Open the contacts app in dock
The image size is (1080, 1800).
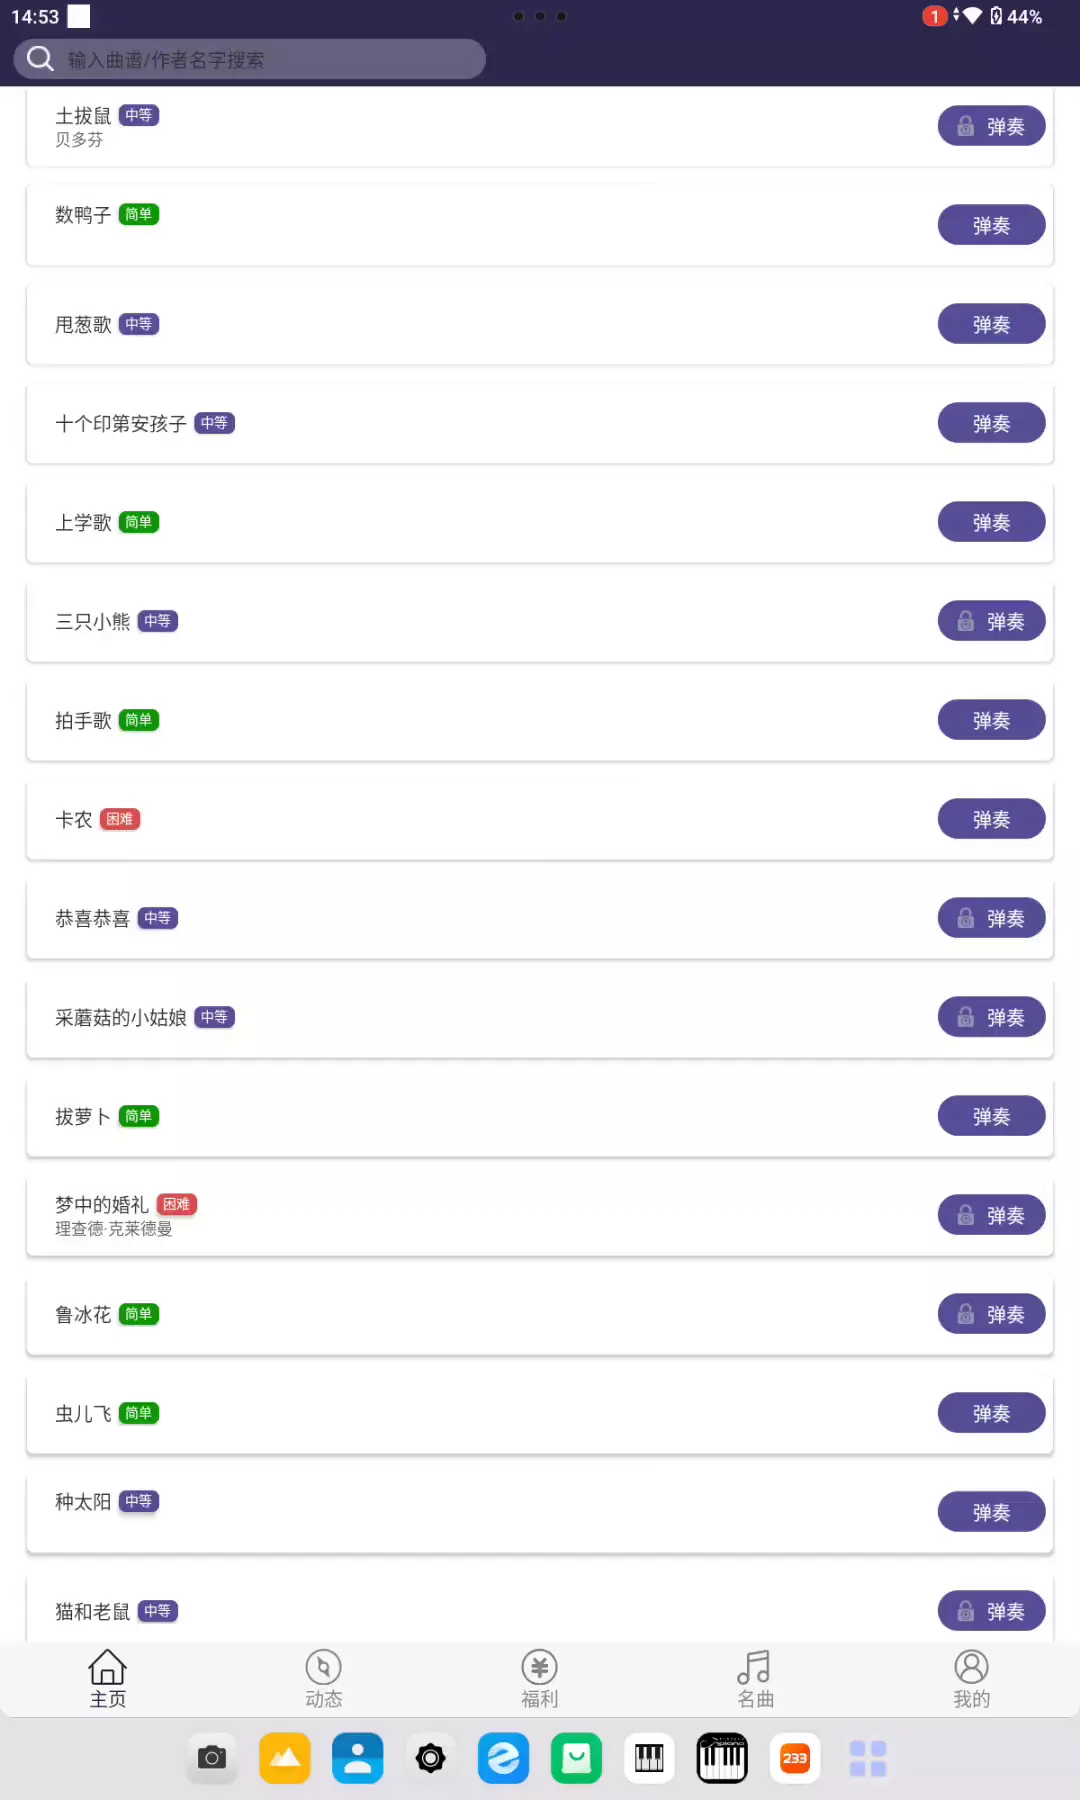click(358, 1758)
